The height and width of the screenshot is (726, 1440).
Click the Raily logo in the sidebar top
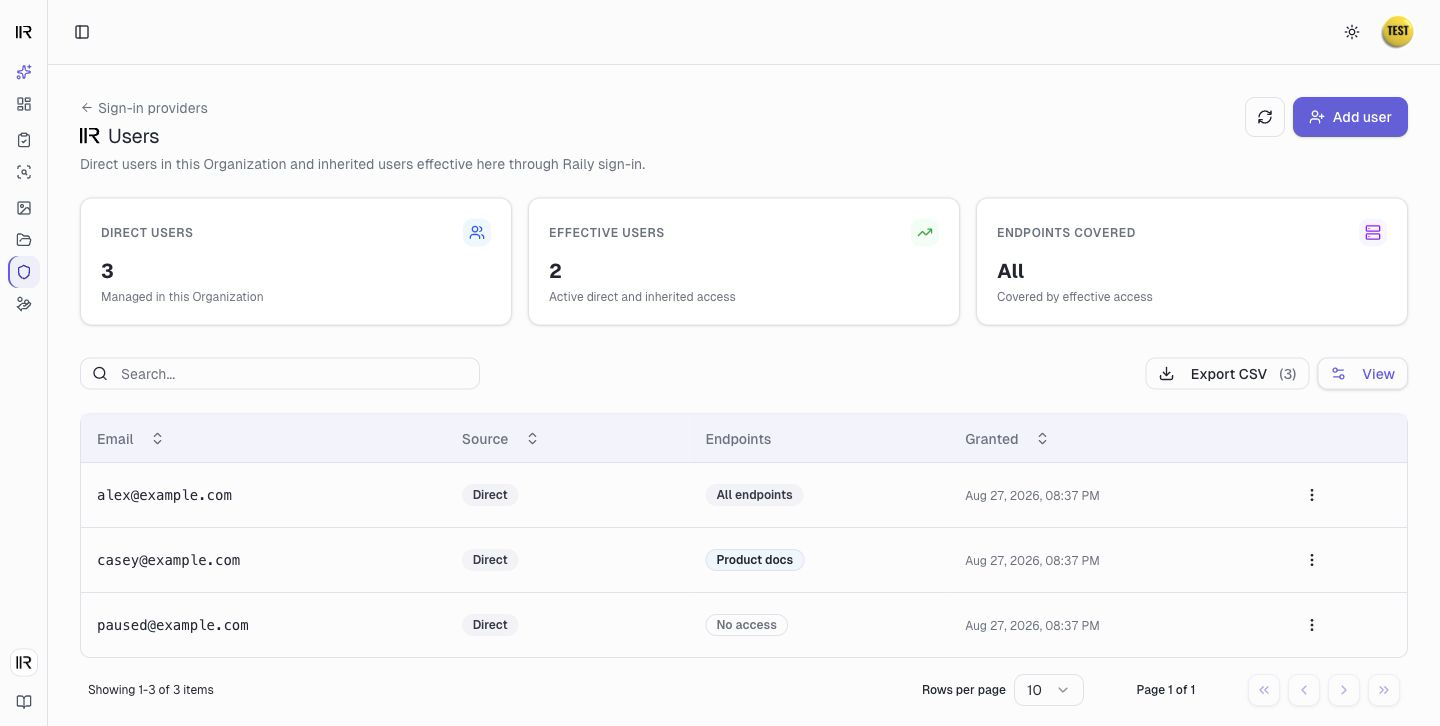[24, 32]
